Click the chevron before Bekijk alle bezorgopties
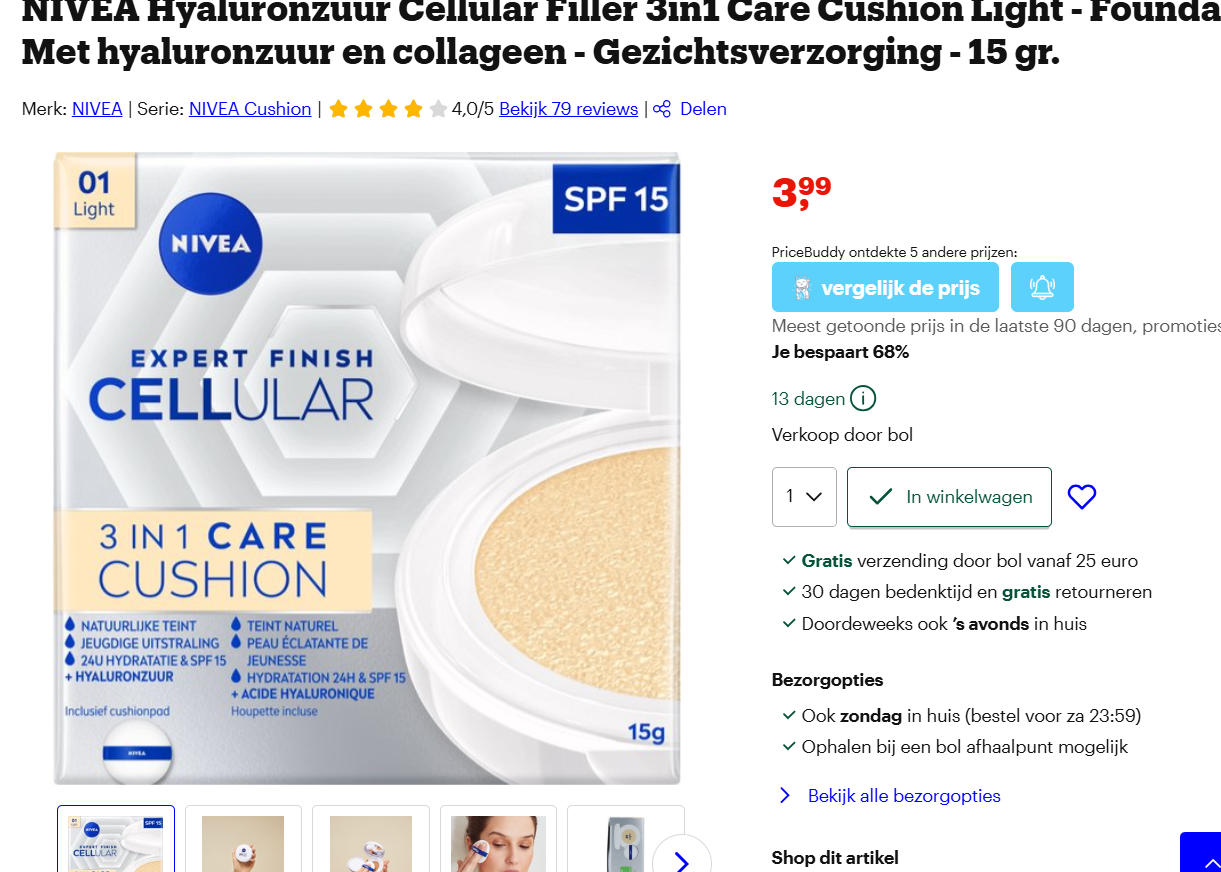 coord(785,796)
